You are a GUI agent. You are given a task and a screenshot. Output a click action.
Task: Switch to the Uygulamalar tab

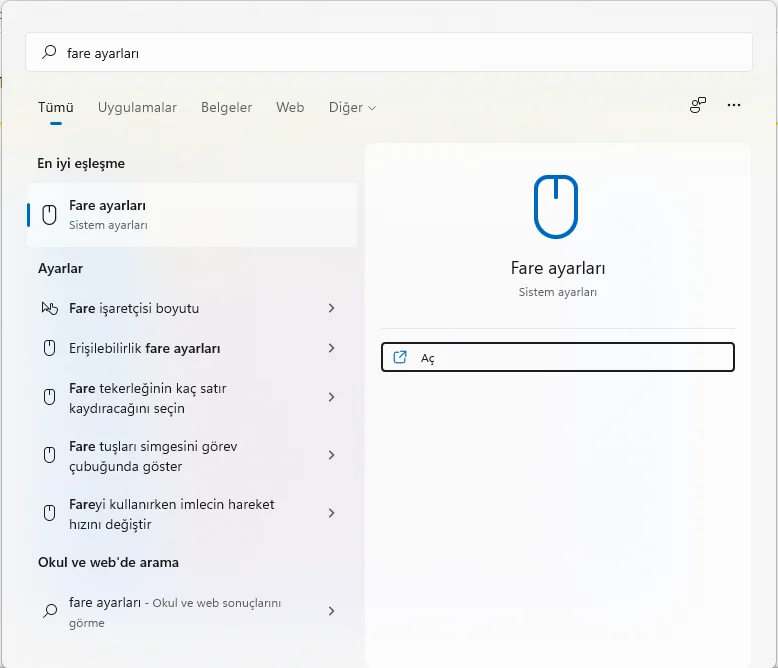coord(137,107)
